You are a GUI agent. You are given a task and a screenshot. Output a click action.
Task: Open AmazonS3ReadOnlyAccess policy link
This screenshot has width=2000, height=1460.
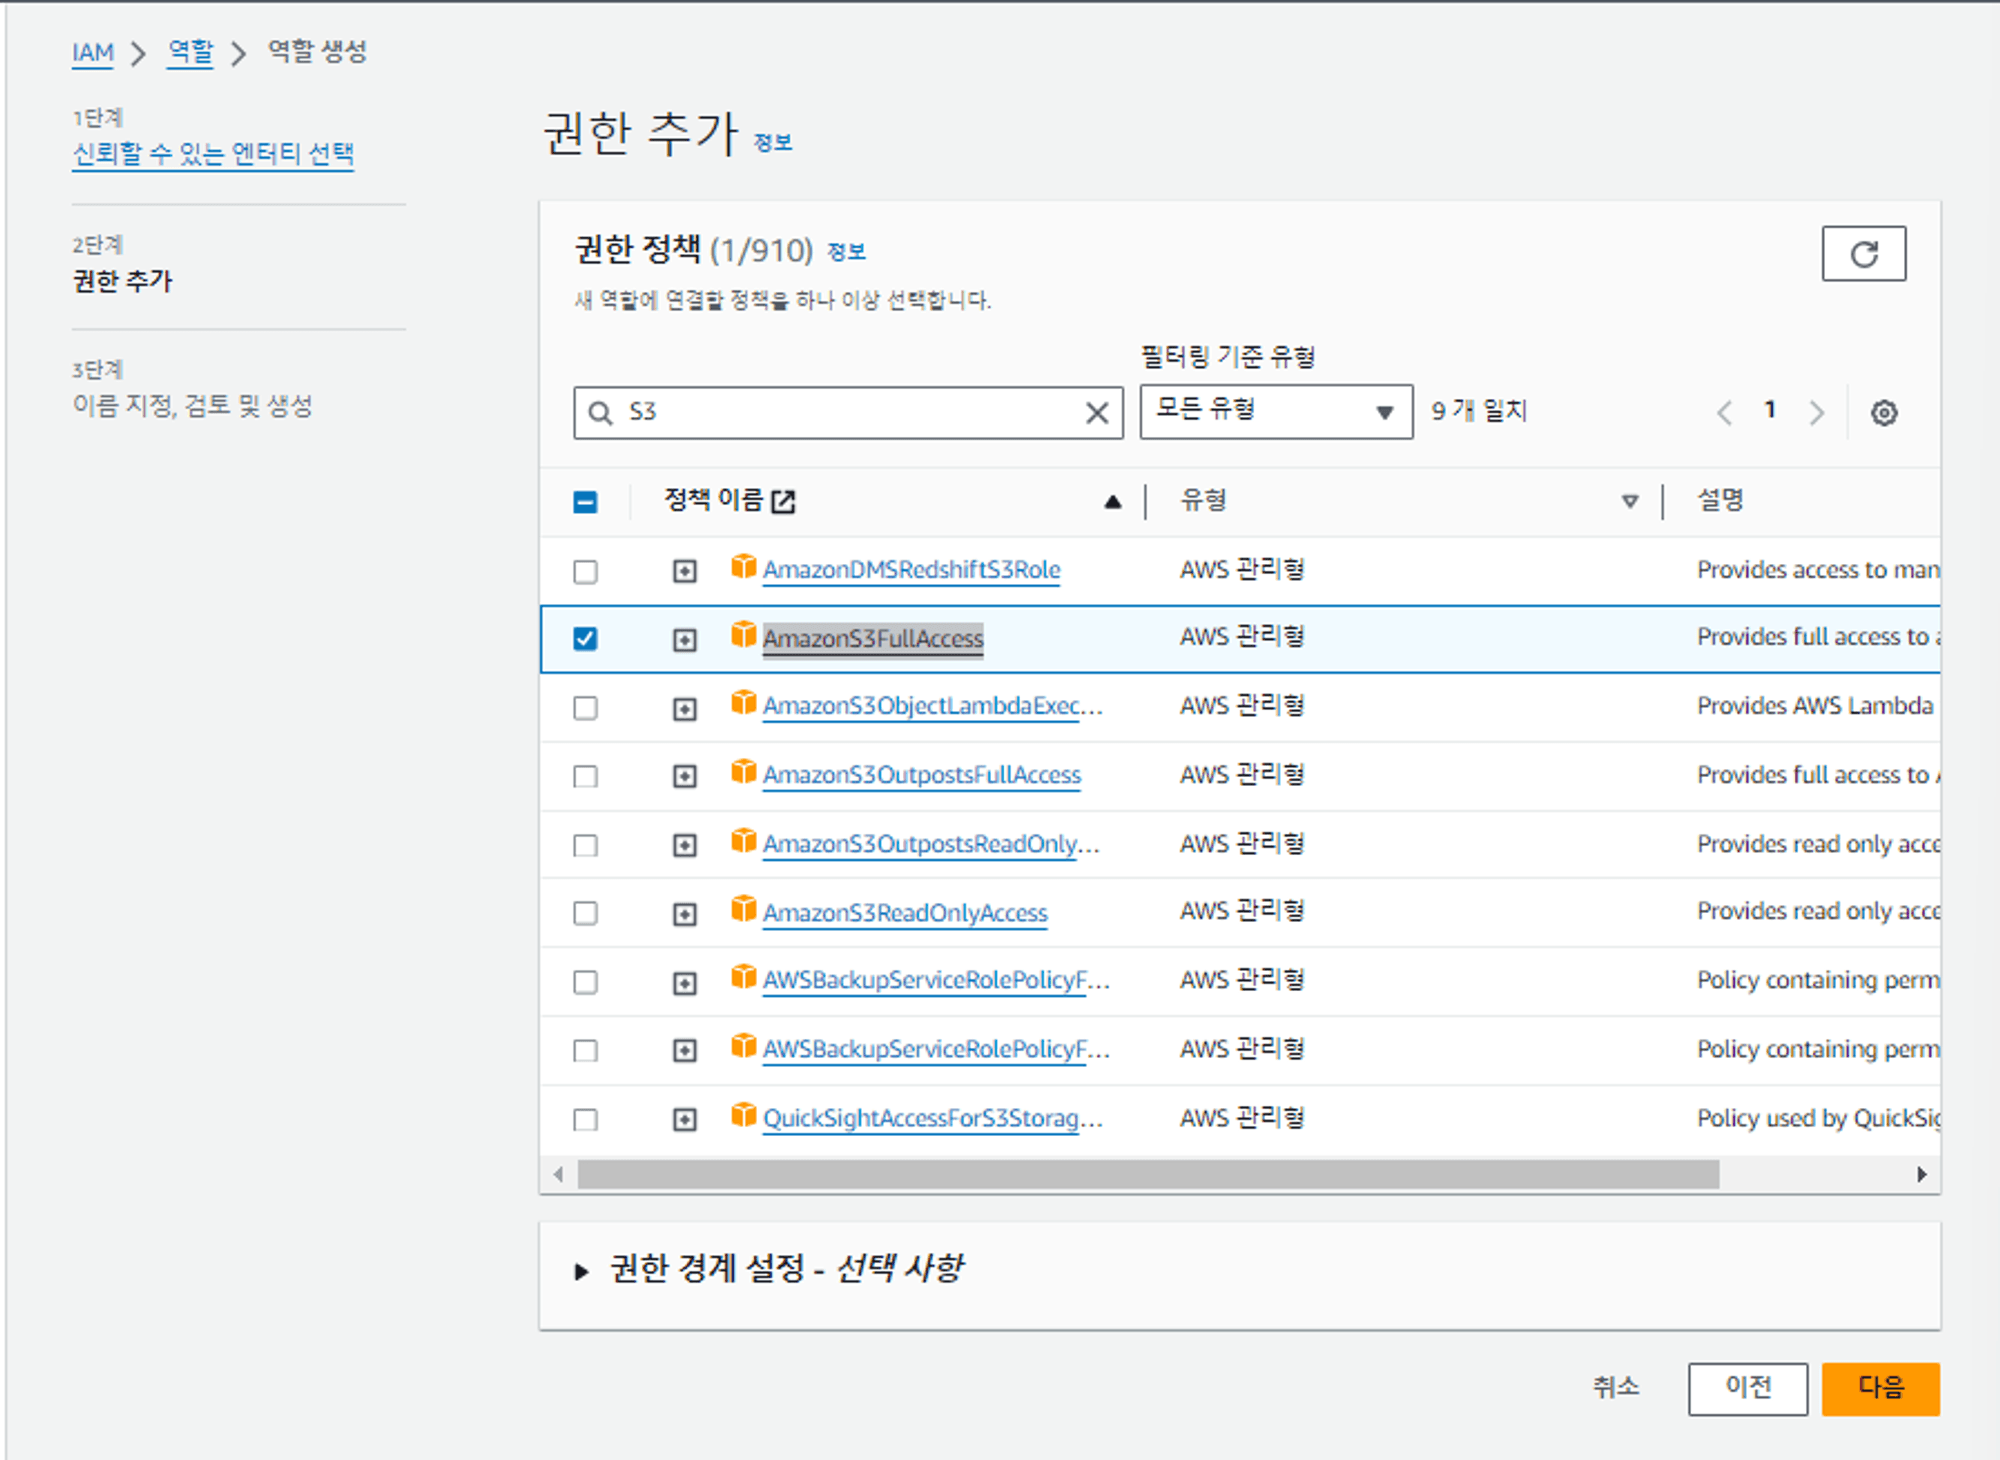pyautogui.click(x=905, y=913)
